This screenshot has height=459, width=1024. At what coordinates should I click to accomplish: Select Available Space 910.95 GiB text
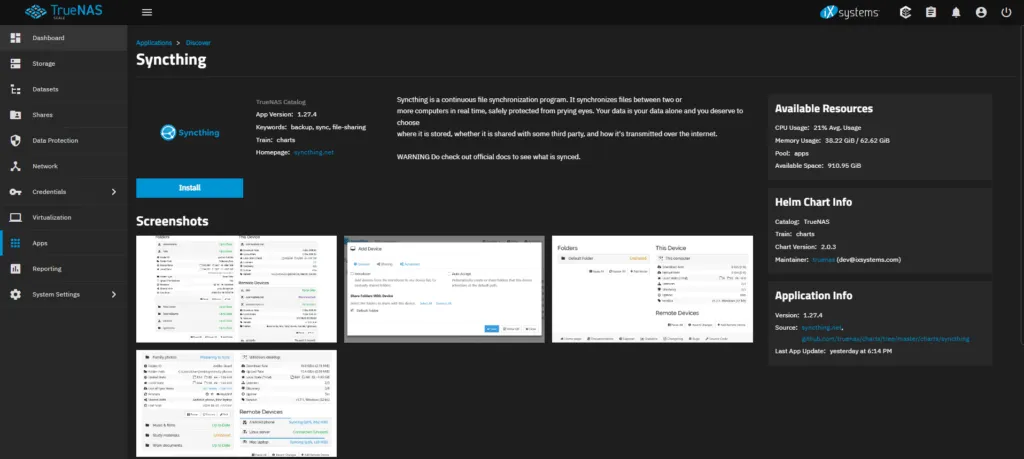click(x=818, y=166)
